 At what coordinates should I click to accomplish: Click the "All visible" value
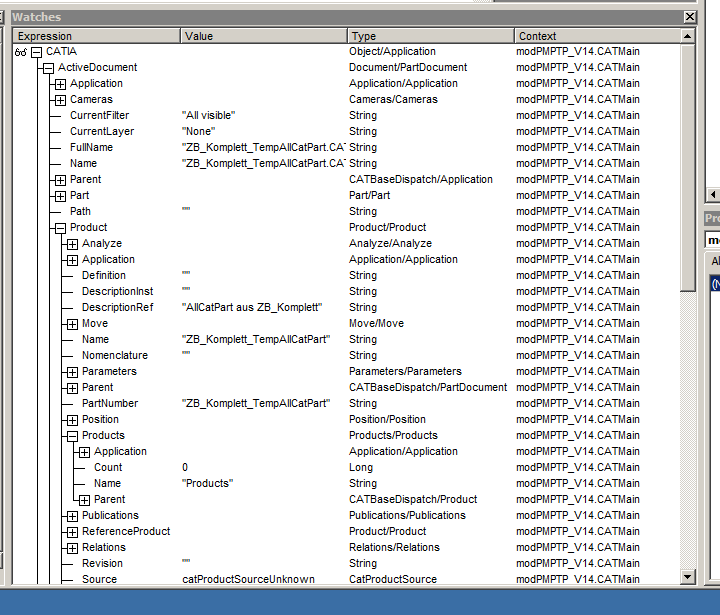[208, 115]
